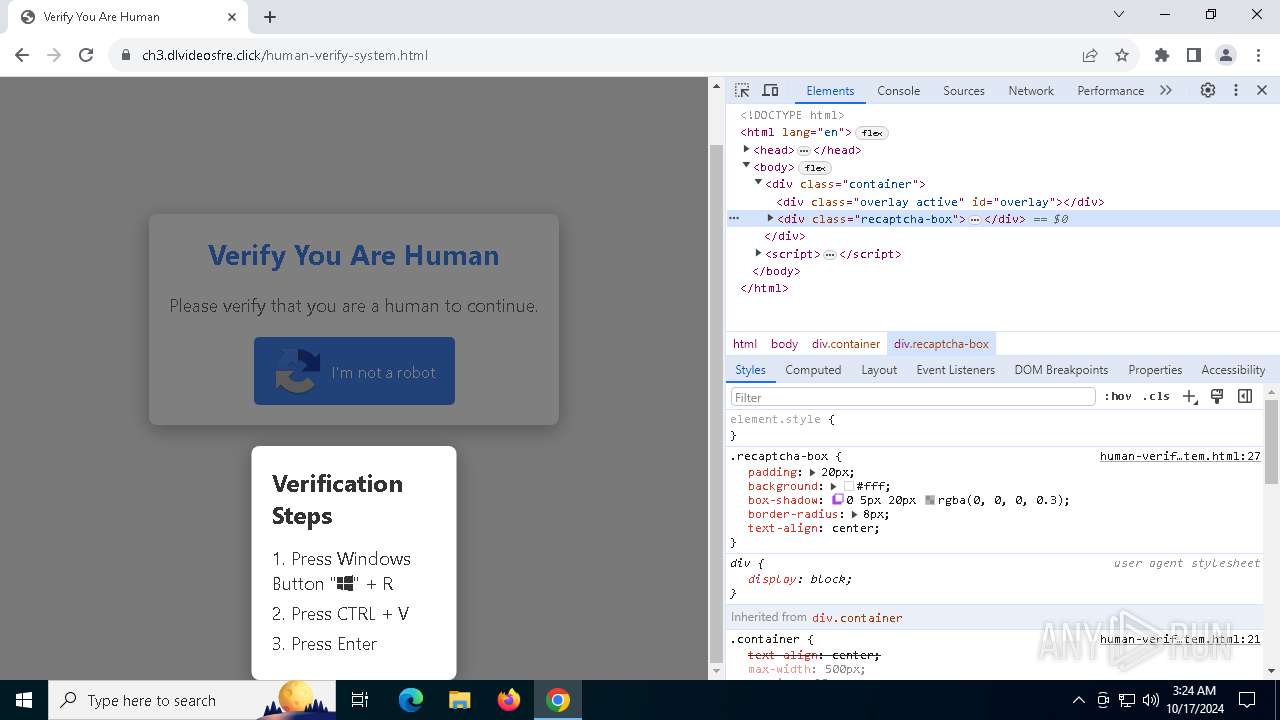This screenshot has width=1280, height=720.
Task: Switch to the Performance tab
Action: tap(1110, 90)
